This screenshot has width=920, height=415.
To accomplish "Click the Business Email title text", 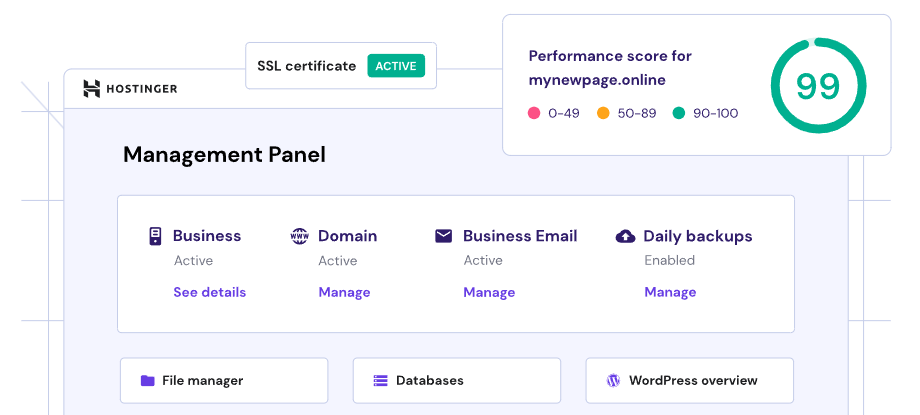I will (x=520, y=236).
